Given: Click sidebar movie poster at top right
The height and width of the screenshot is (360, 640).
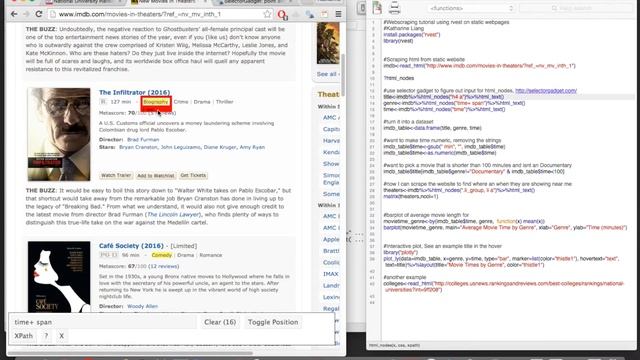Looking at the screenshot, I should pos(328,43).
